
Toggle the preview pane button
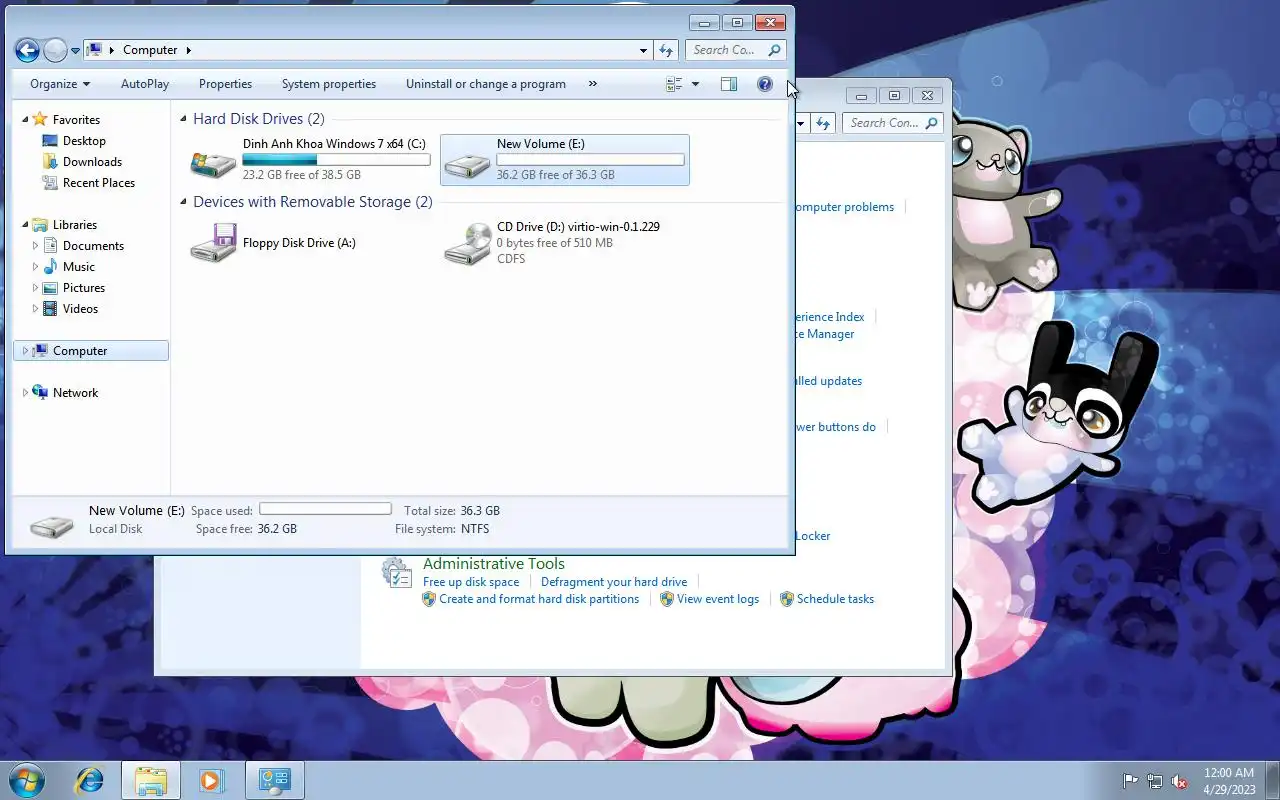pyautogui.click(x=729, y=84)
